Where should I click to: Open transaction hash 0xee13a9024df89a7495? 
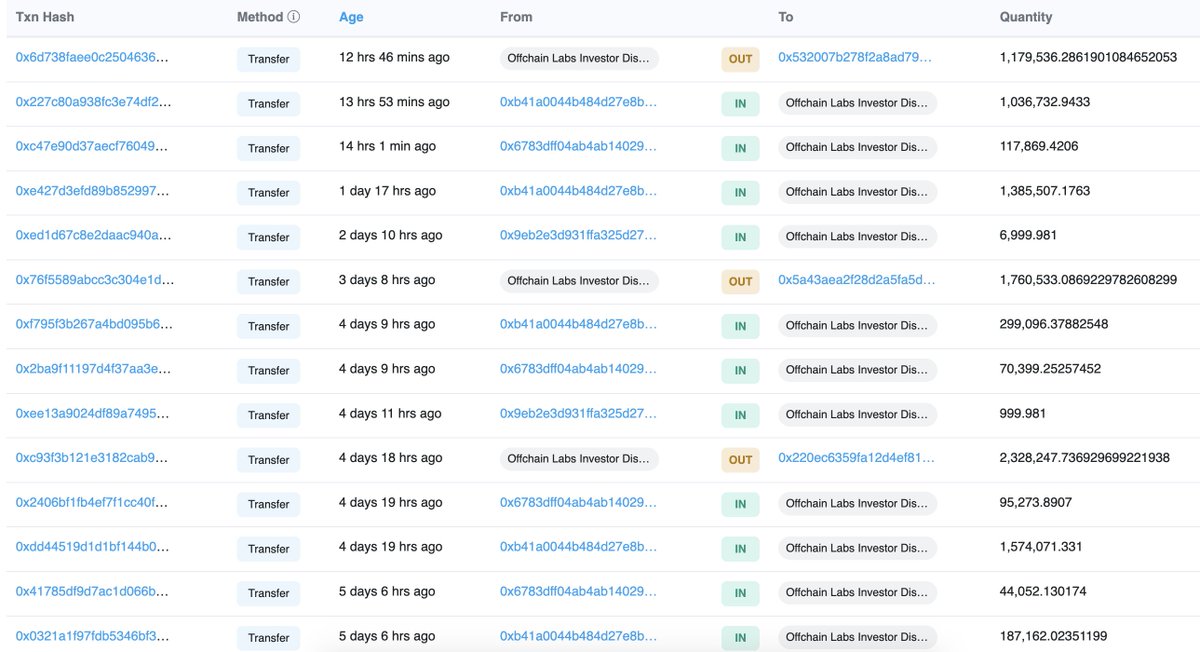pos(93,413)
